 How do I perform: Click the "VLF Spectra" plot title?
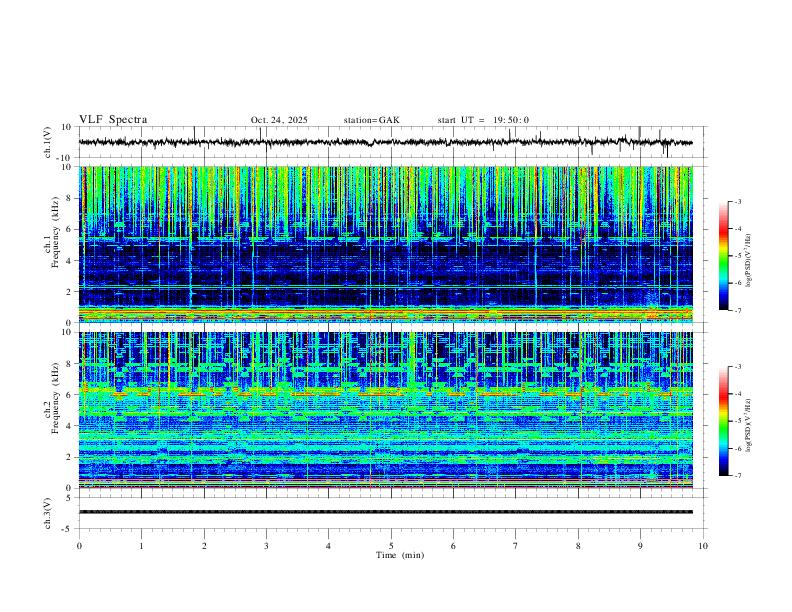pyautogui.click(x=113, y=120)
